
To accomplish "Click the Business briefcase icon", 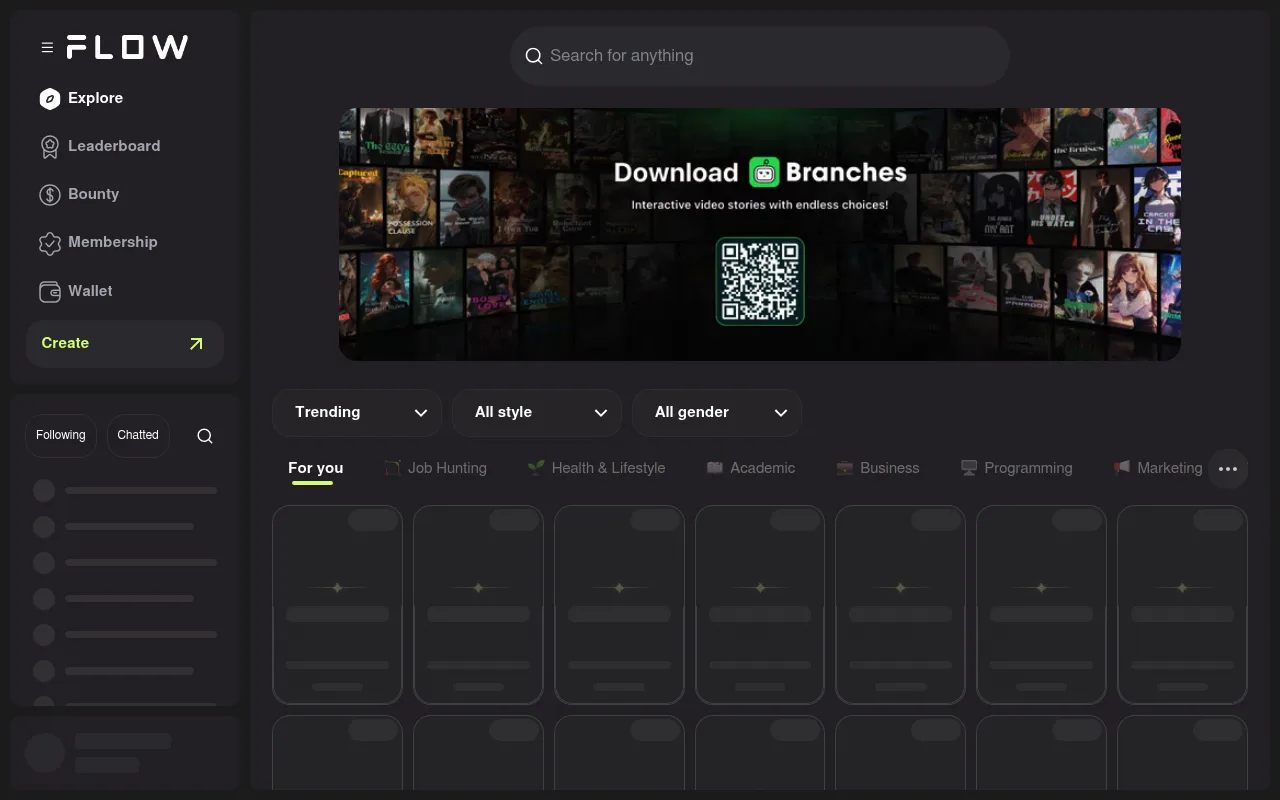I will pyautogui.click(x=845, y=468).
